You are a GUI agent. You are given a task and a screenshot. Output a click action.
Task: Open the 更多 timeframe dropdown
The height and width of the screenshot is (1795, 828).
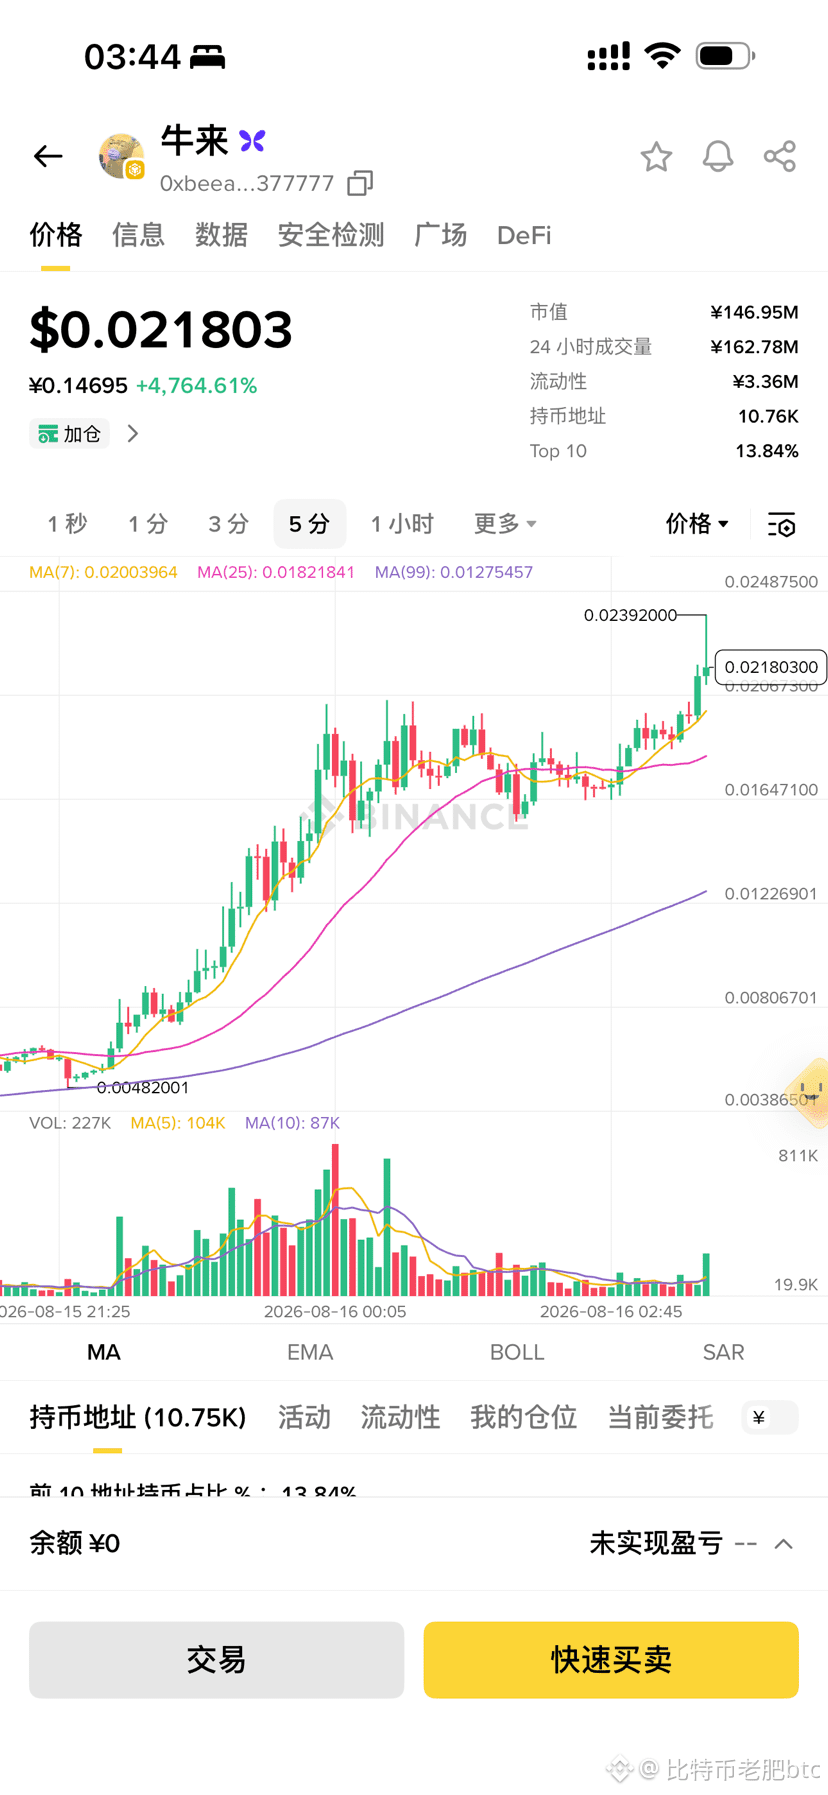pos(505,524)
